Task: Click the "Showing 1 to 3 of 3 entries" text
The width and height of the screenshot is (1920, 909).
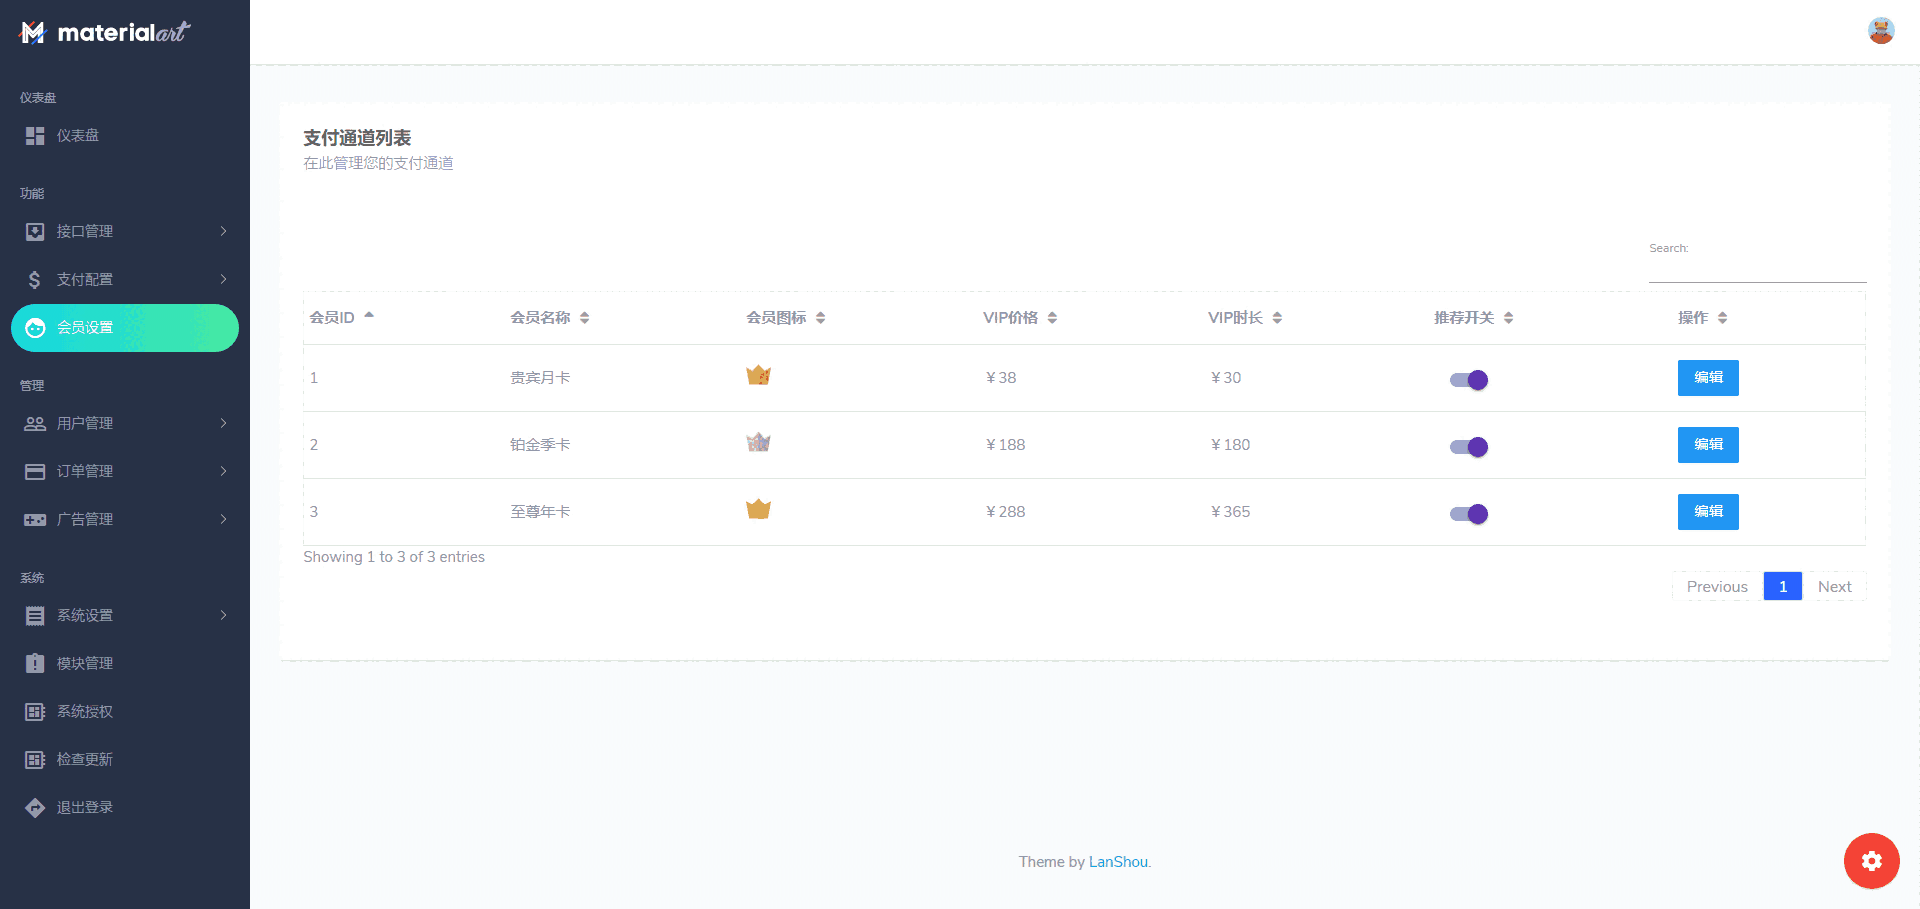Action: (394, 557)
